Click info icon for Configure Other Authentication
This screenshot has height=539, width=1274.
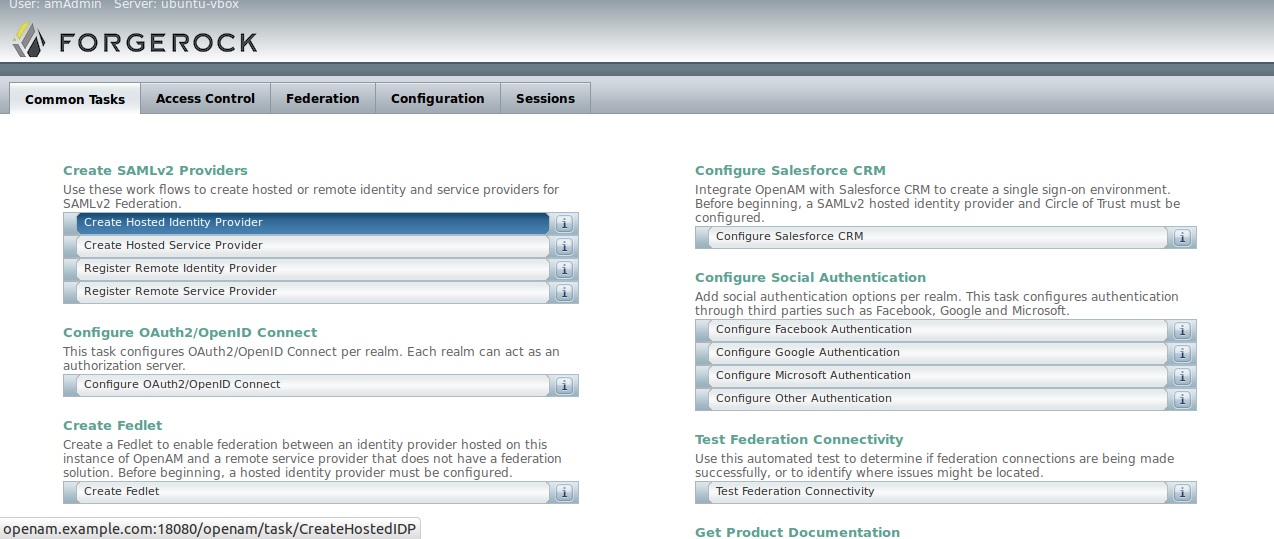(1182, 399)
